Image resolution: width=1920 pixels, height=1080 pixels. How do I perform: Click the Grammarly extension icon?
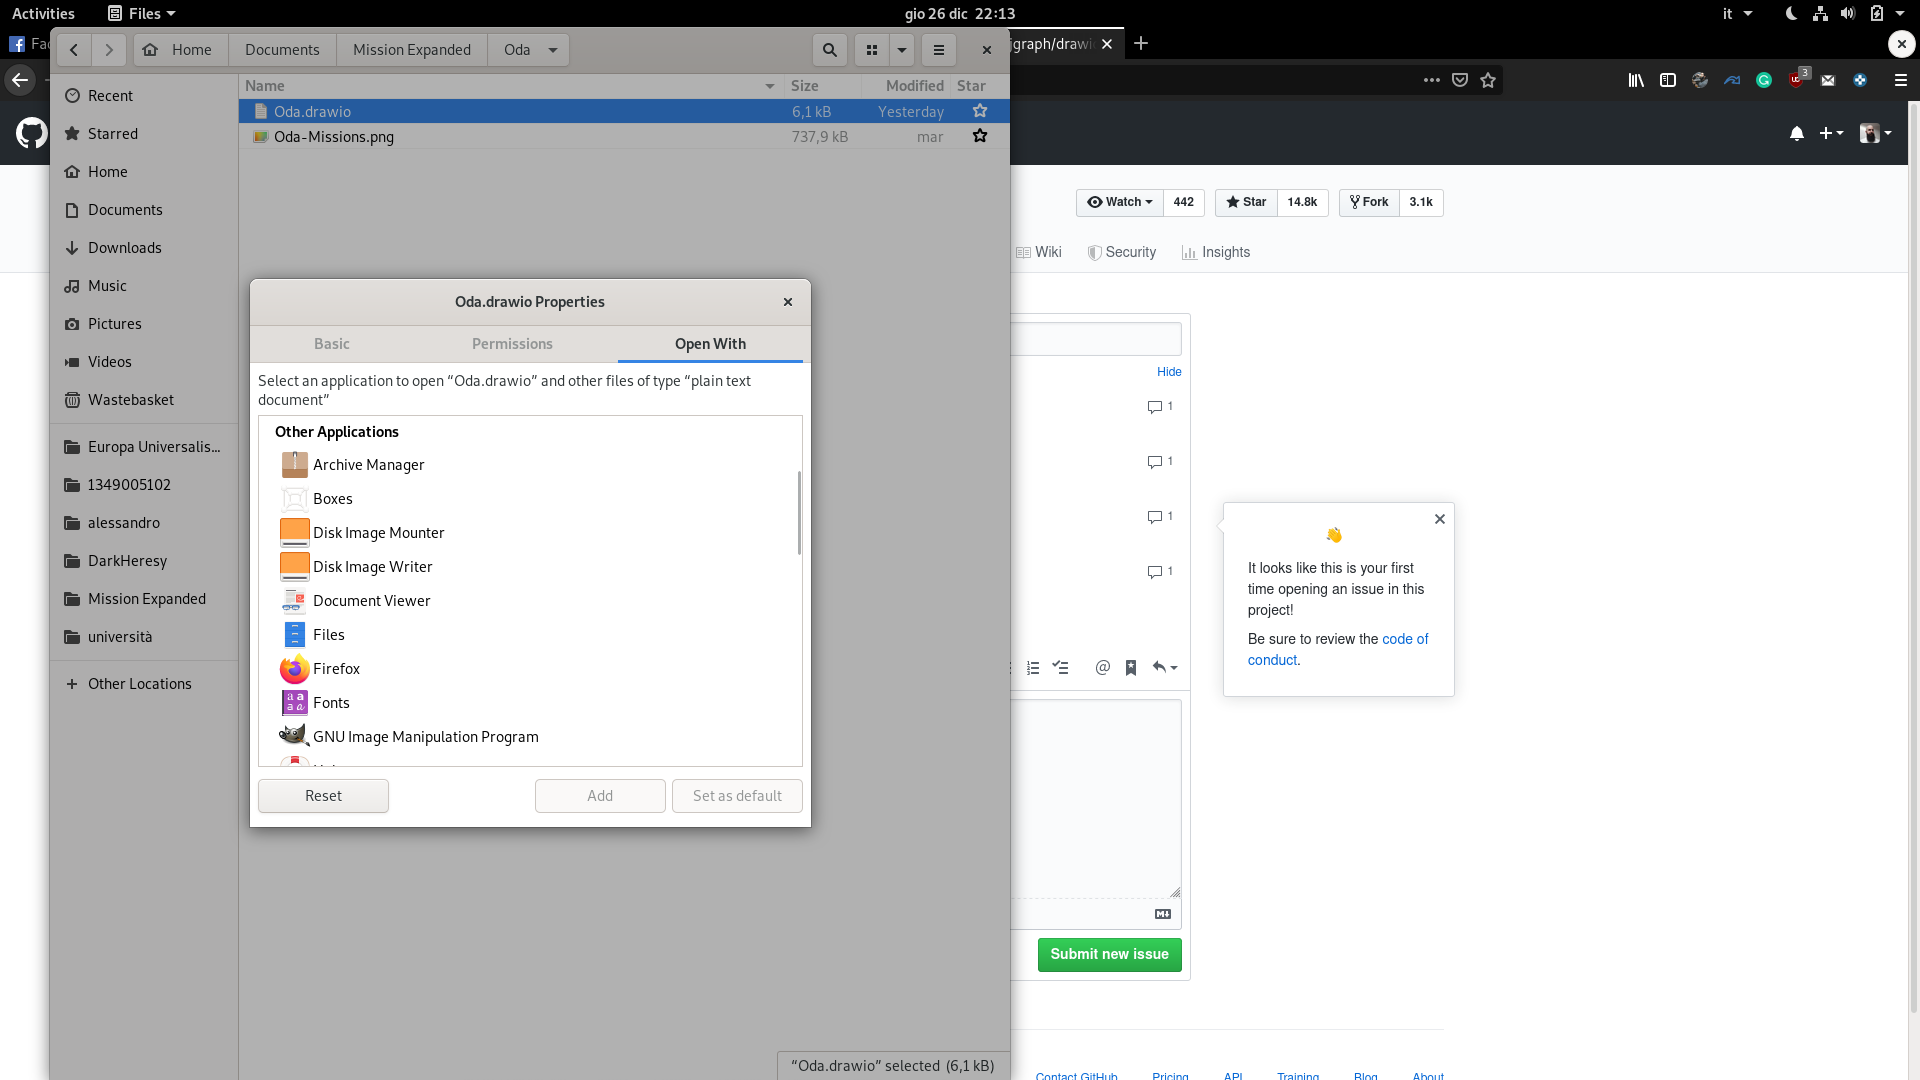pyautogui.click(x=1764, y=80)
